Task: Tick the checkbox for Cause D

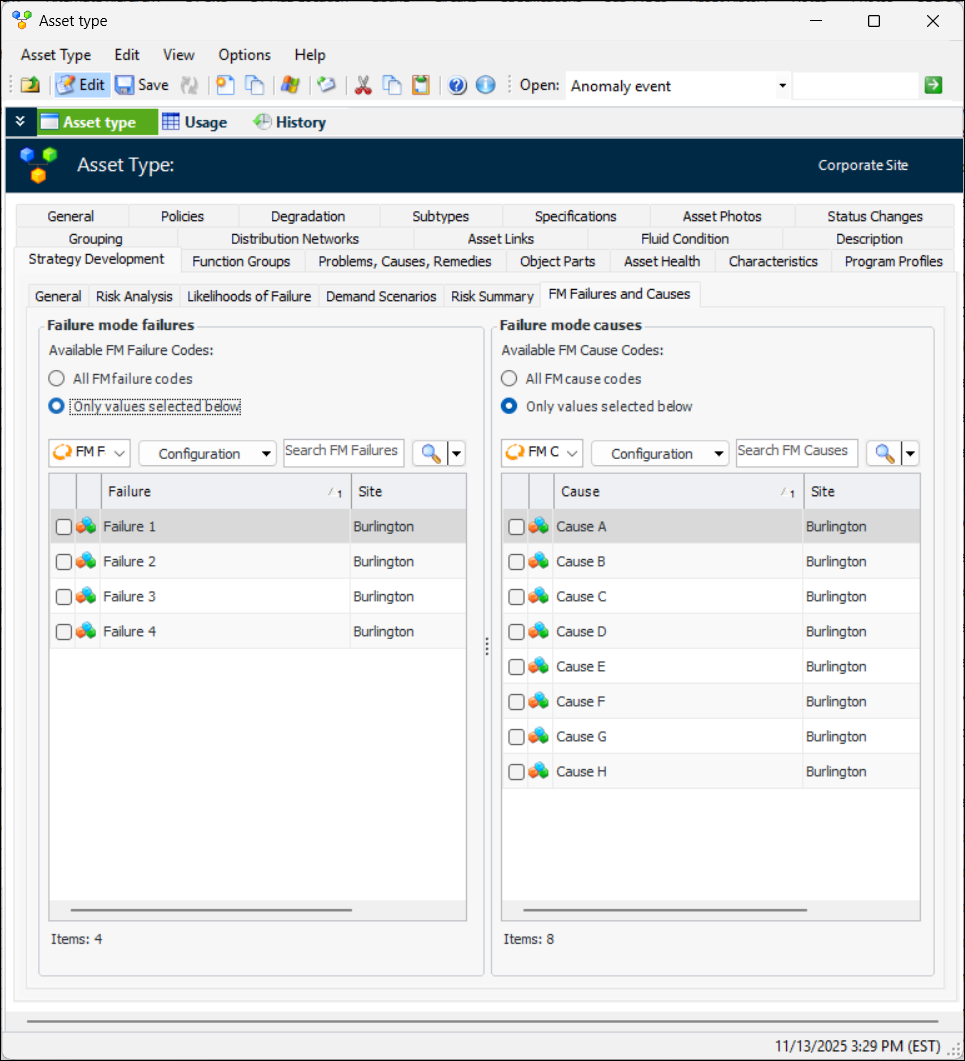Action: [x=516, y=632]
